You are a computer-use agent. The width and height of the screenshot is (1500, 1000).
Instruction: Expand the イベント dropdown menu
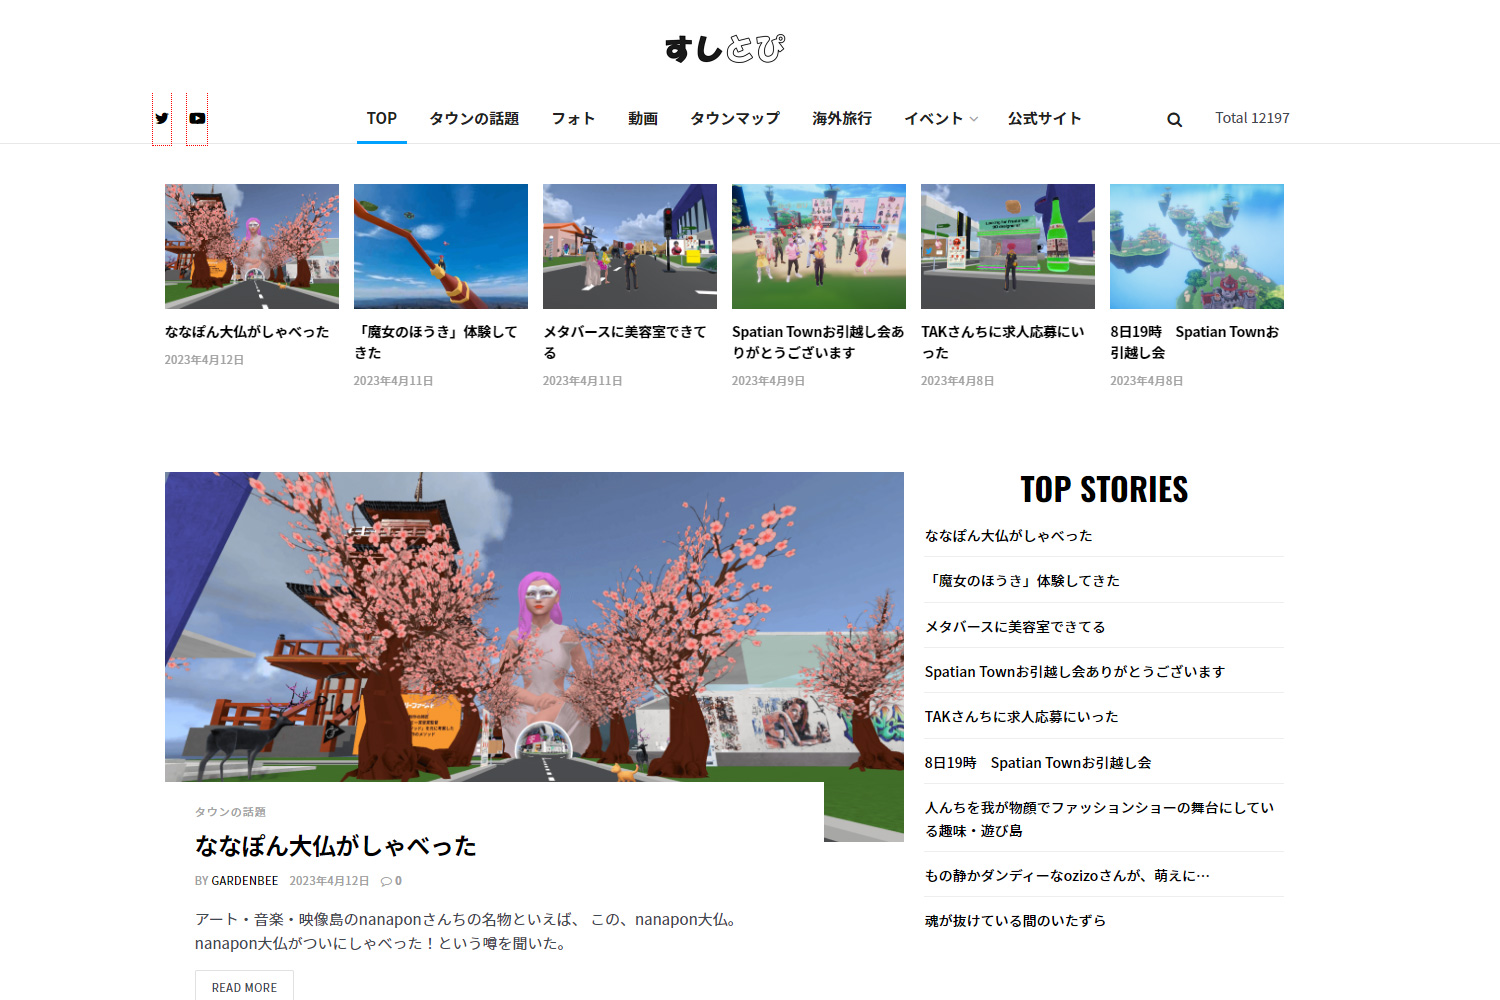(940, 118)
